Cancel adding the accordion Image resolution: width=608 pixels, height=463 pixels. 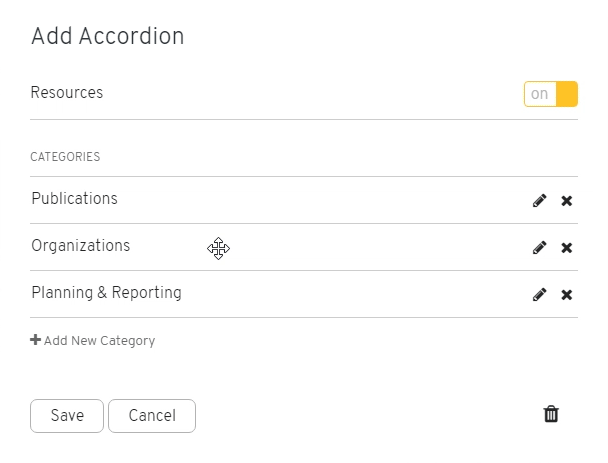(152, 416)
